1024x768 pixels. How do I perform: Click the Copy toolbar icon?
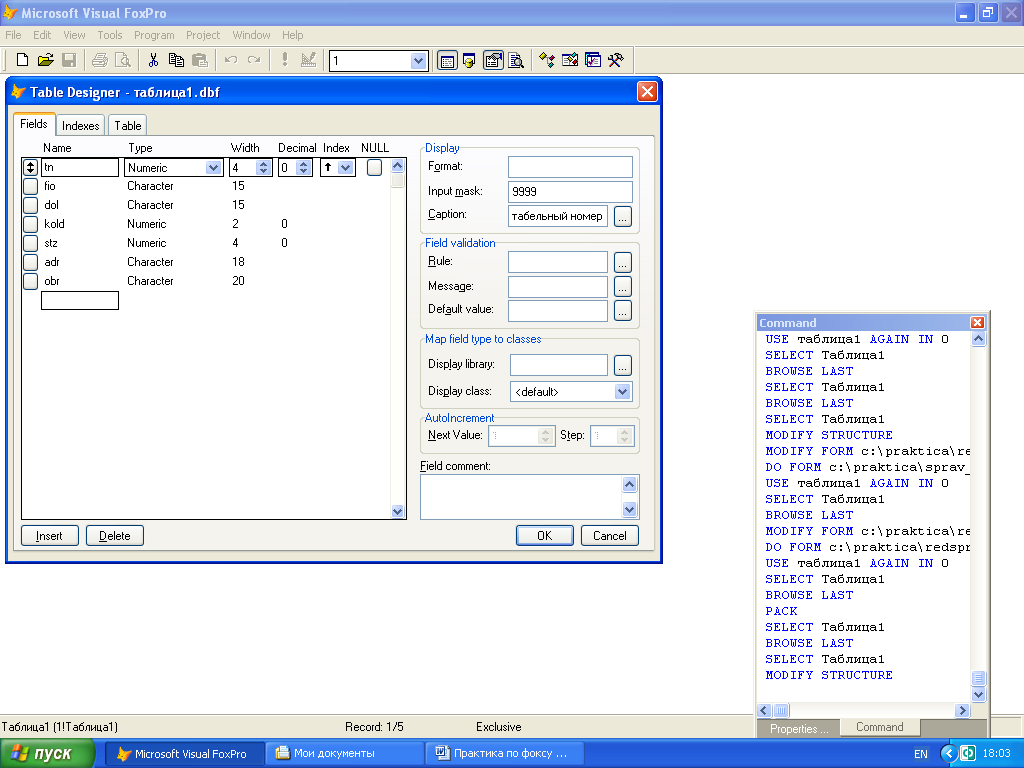pyautogui.click(x=176, y=60)
